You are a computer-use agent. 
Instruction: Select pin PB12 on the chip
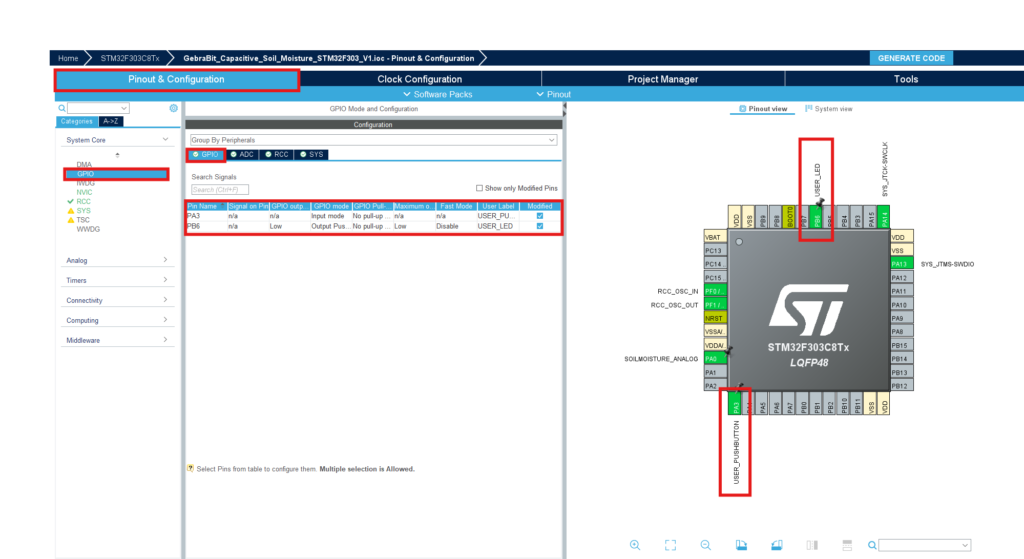click(x=902, y=385)
